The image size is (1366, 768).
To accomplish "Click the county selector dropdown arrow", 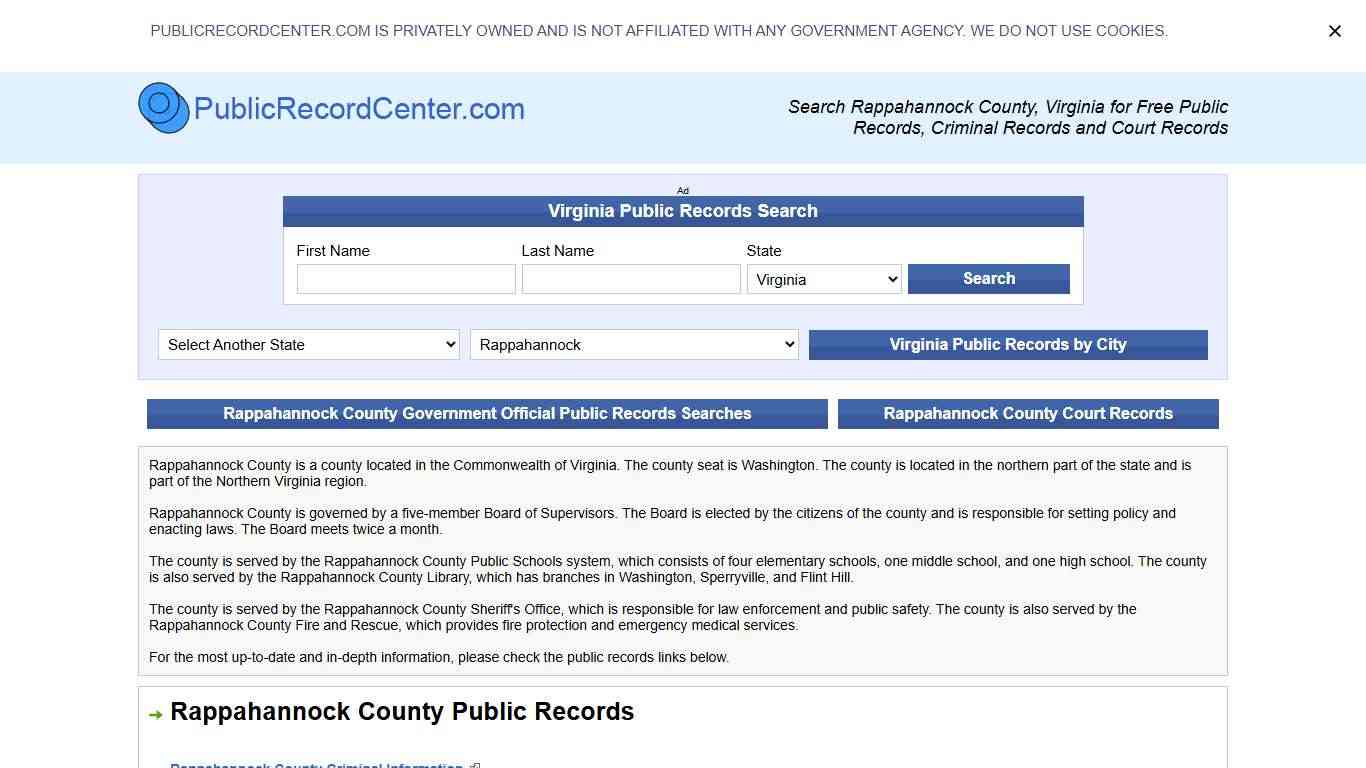I will click(x=789, y=344).
